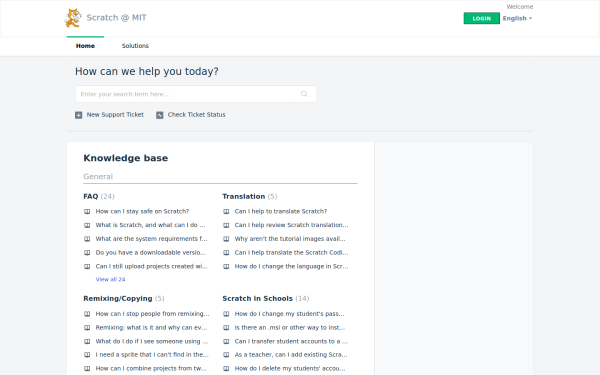Open 'What are the system requirements f...' article
The image size is (600, 375).
click(x=152, y=239)
